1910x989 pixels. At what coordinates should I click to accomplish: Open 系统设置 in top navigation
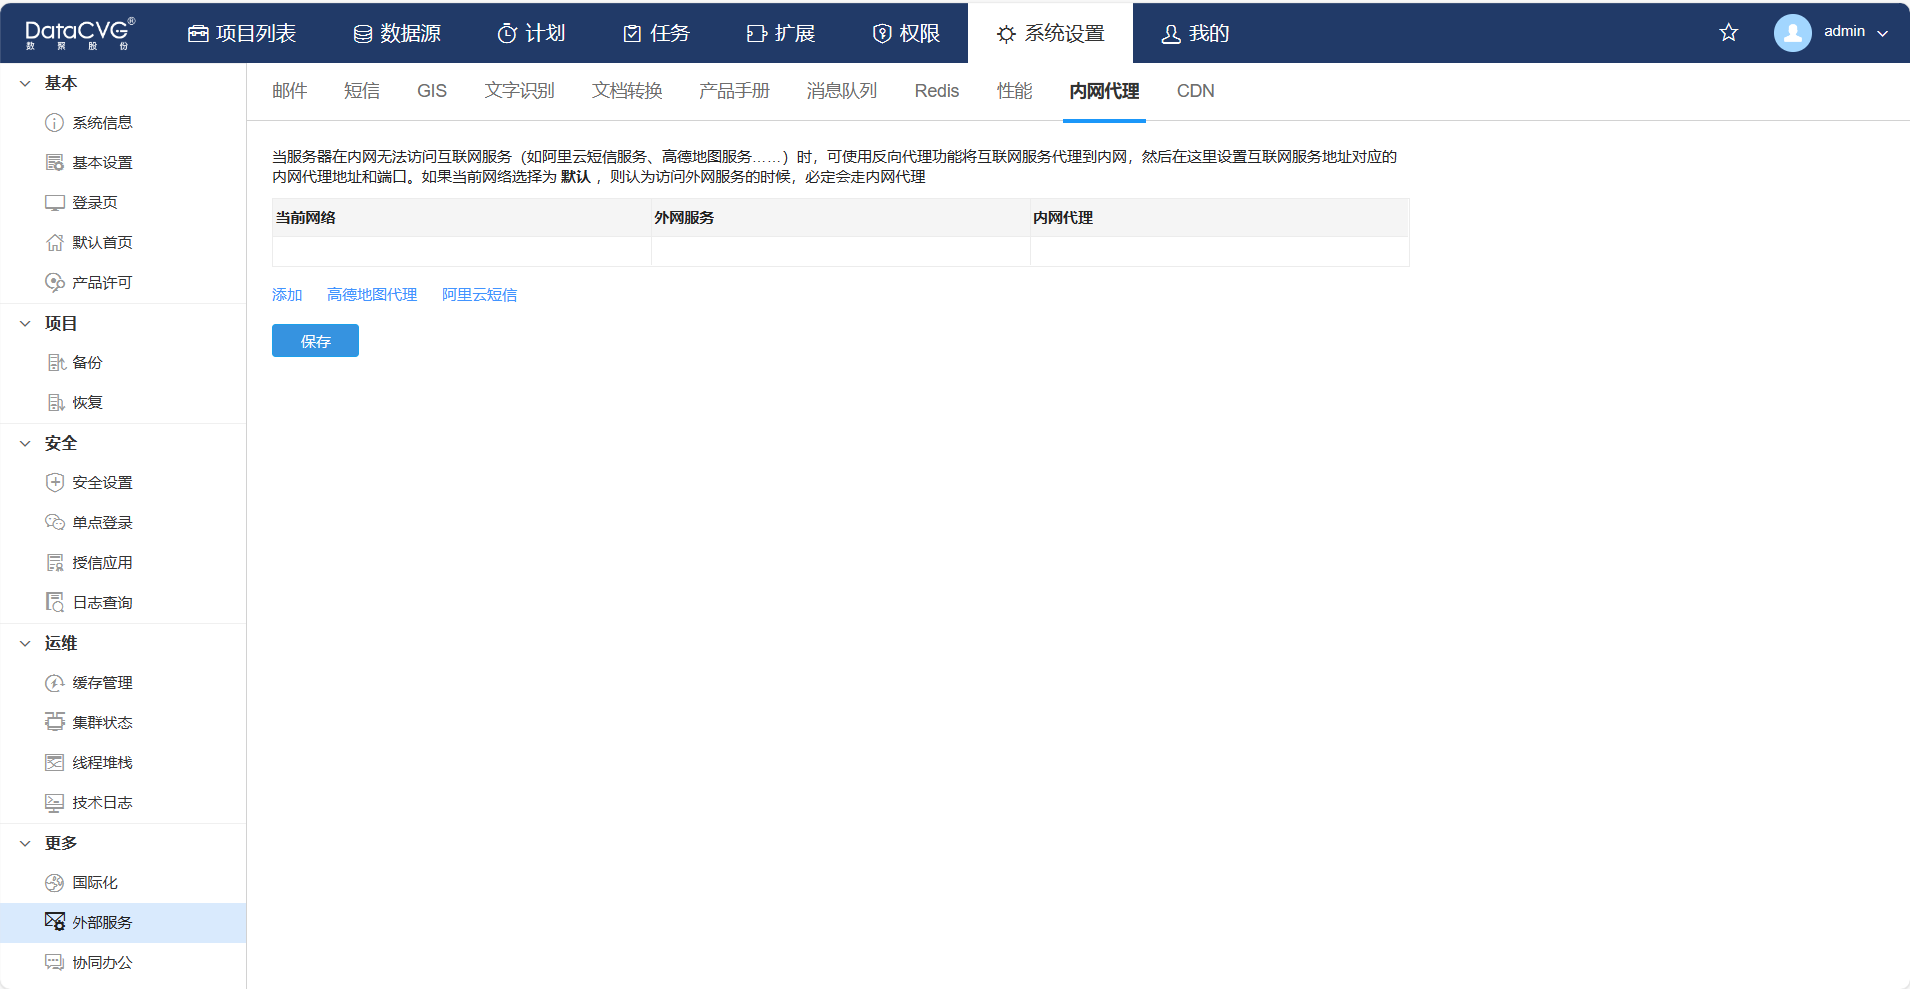point(1050,33)
